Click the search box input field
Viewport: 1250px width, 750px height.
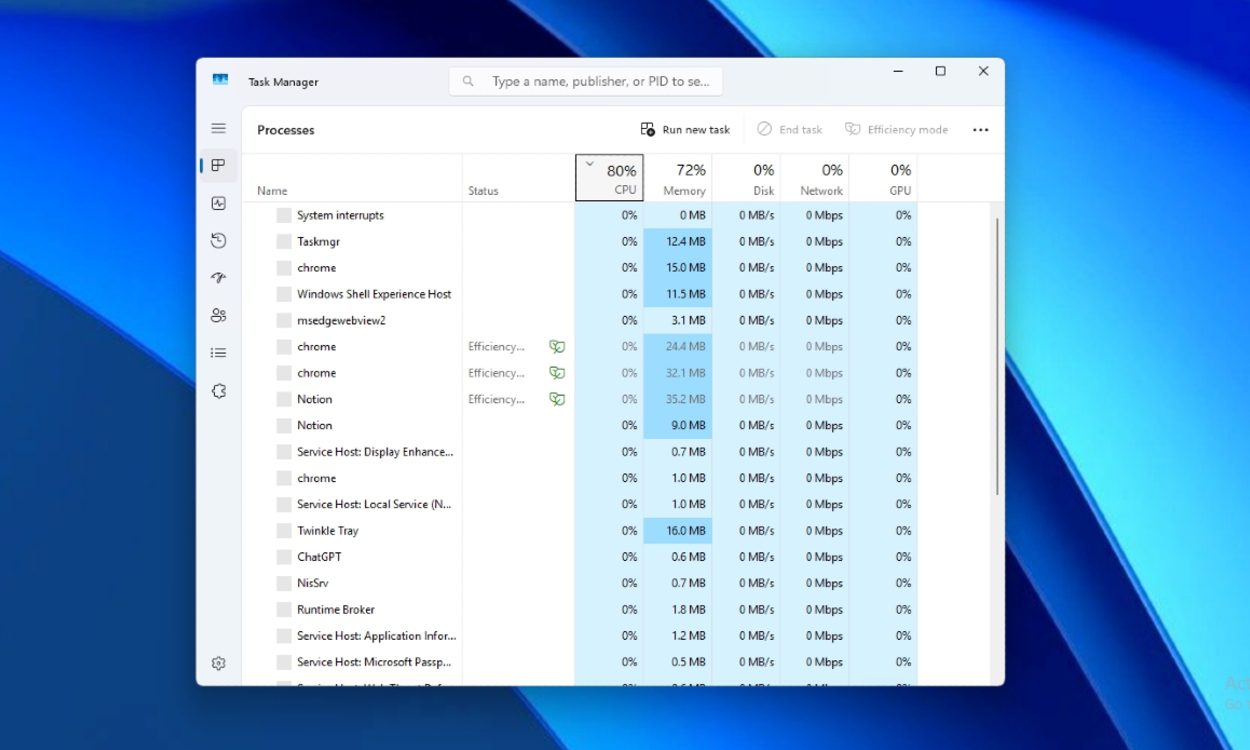[x=585, y=82]
